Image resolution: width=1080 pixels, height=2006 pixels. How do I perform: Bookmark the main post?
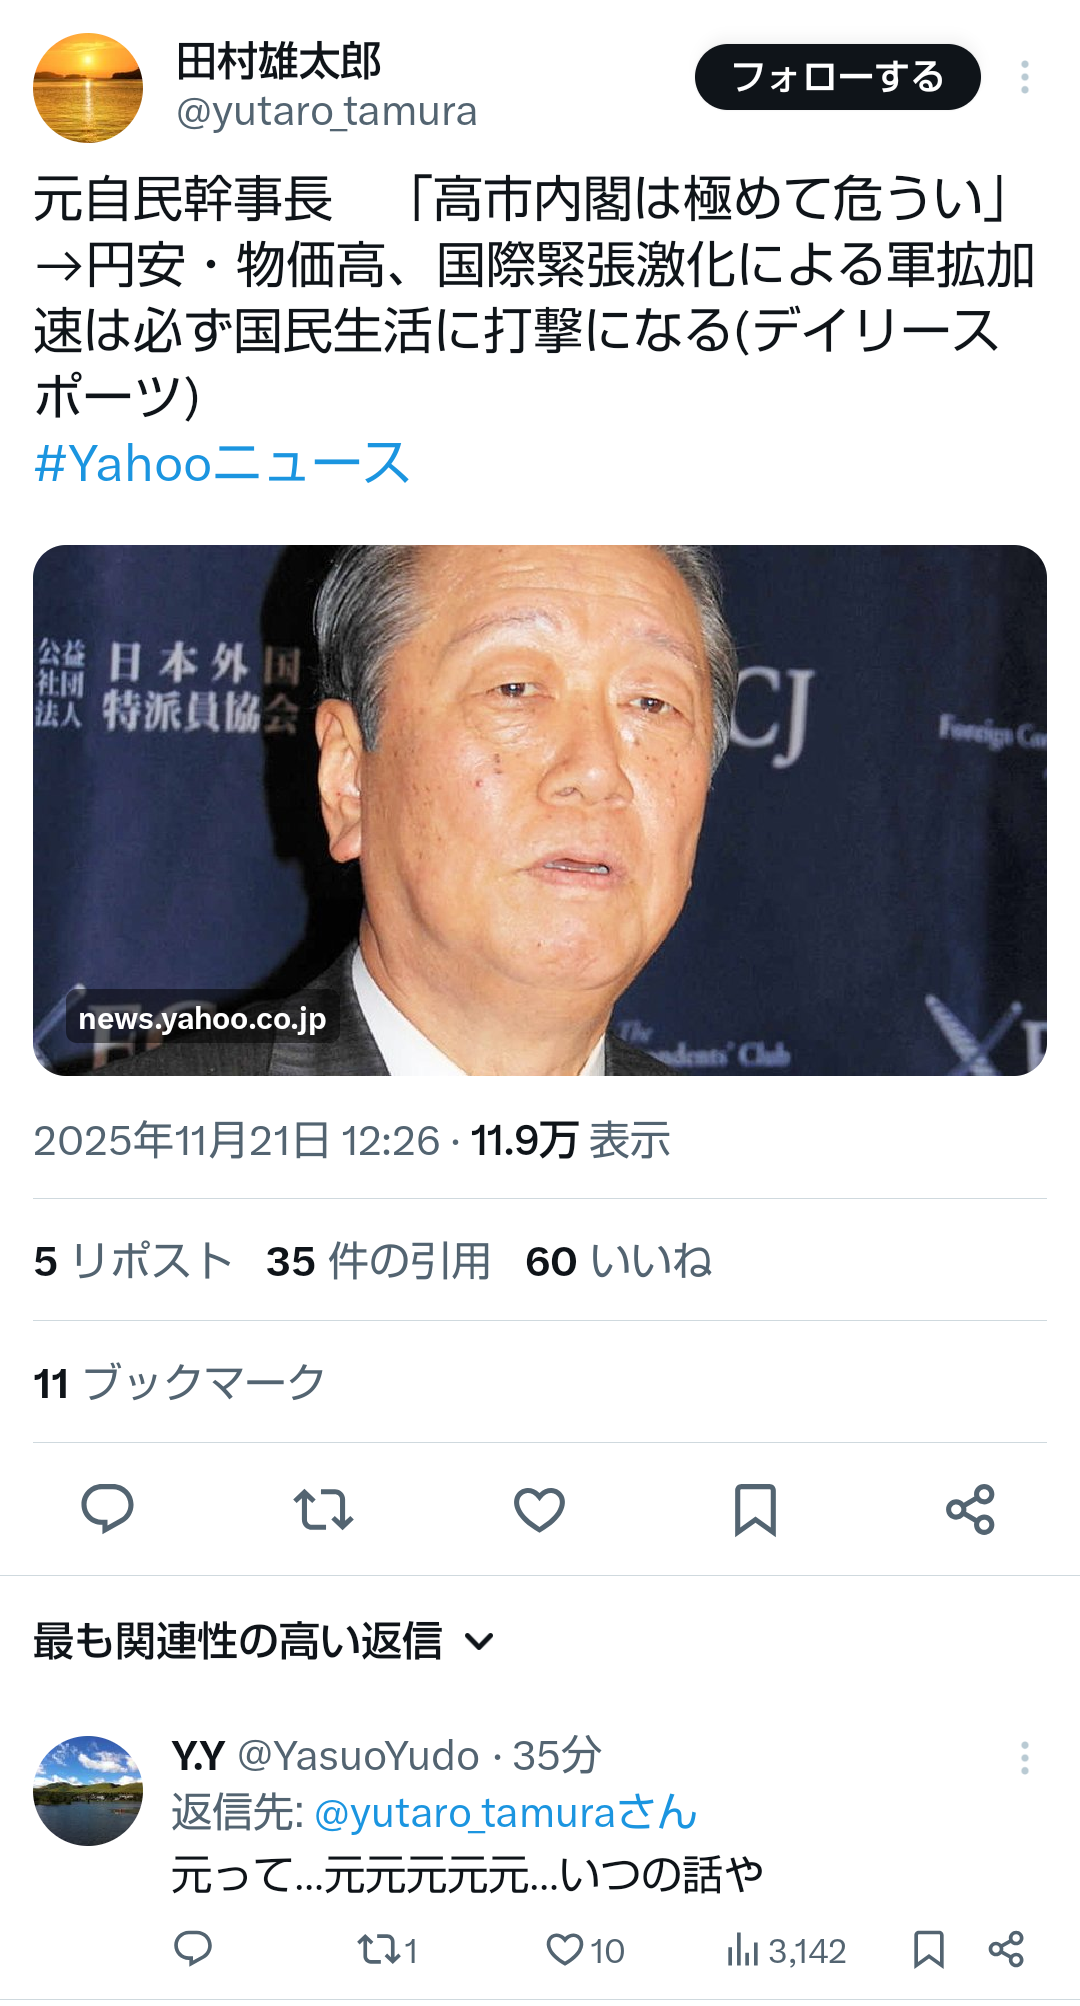click(755, 1509)
